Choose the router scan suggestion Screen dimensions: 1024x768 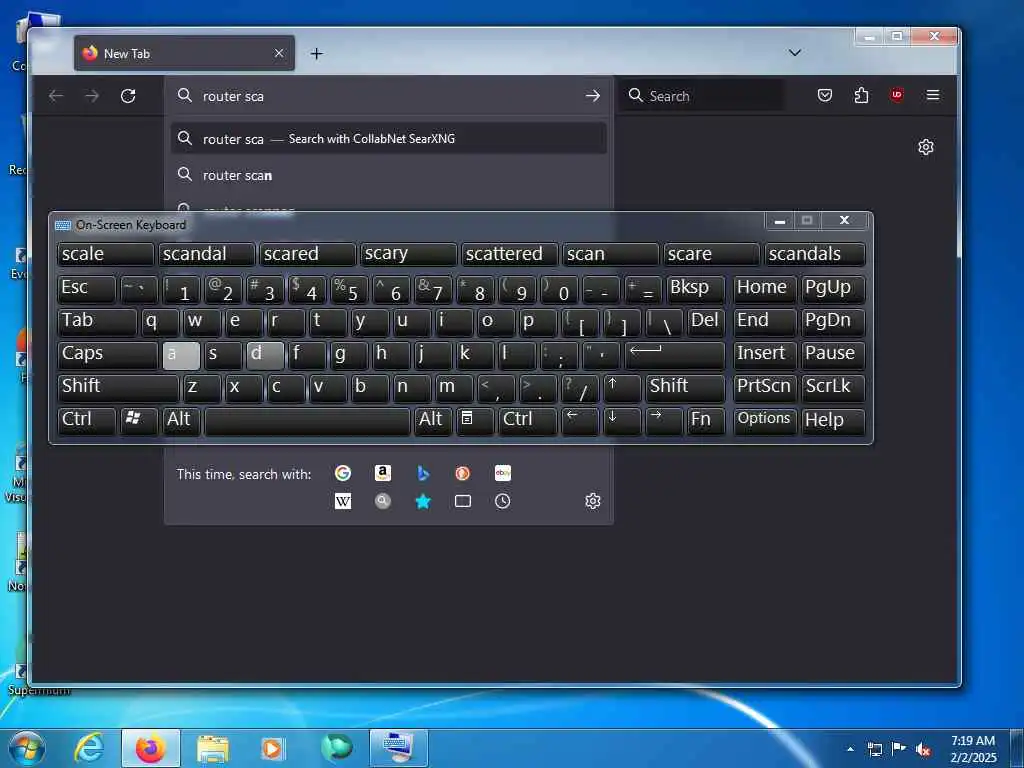389,175
